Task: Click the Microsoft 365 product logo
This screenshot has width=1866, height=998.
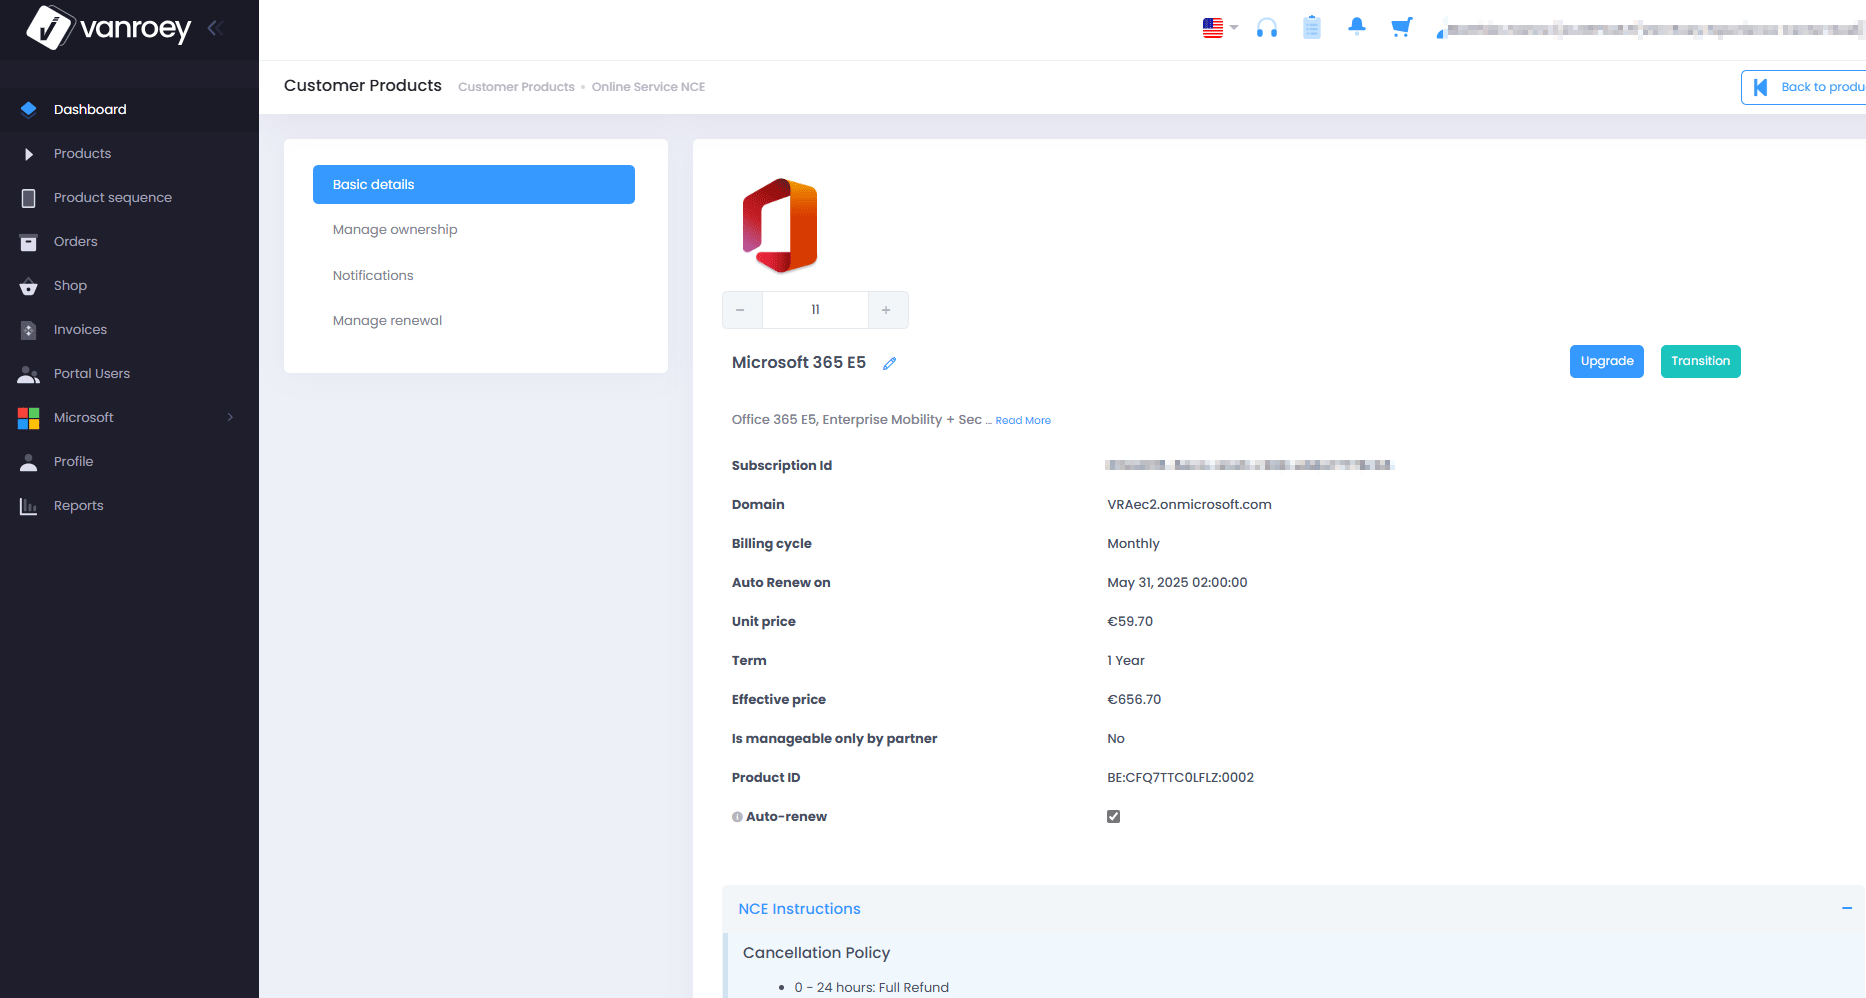Action: point(780,225)
